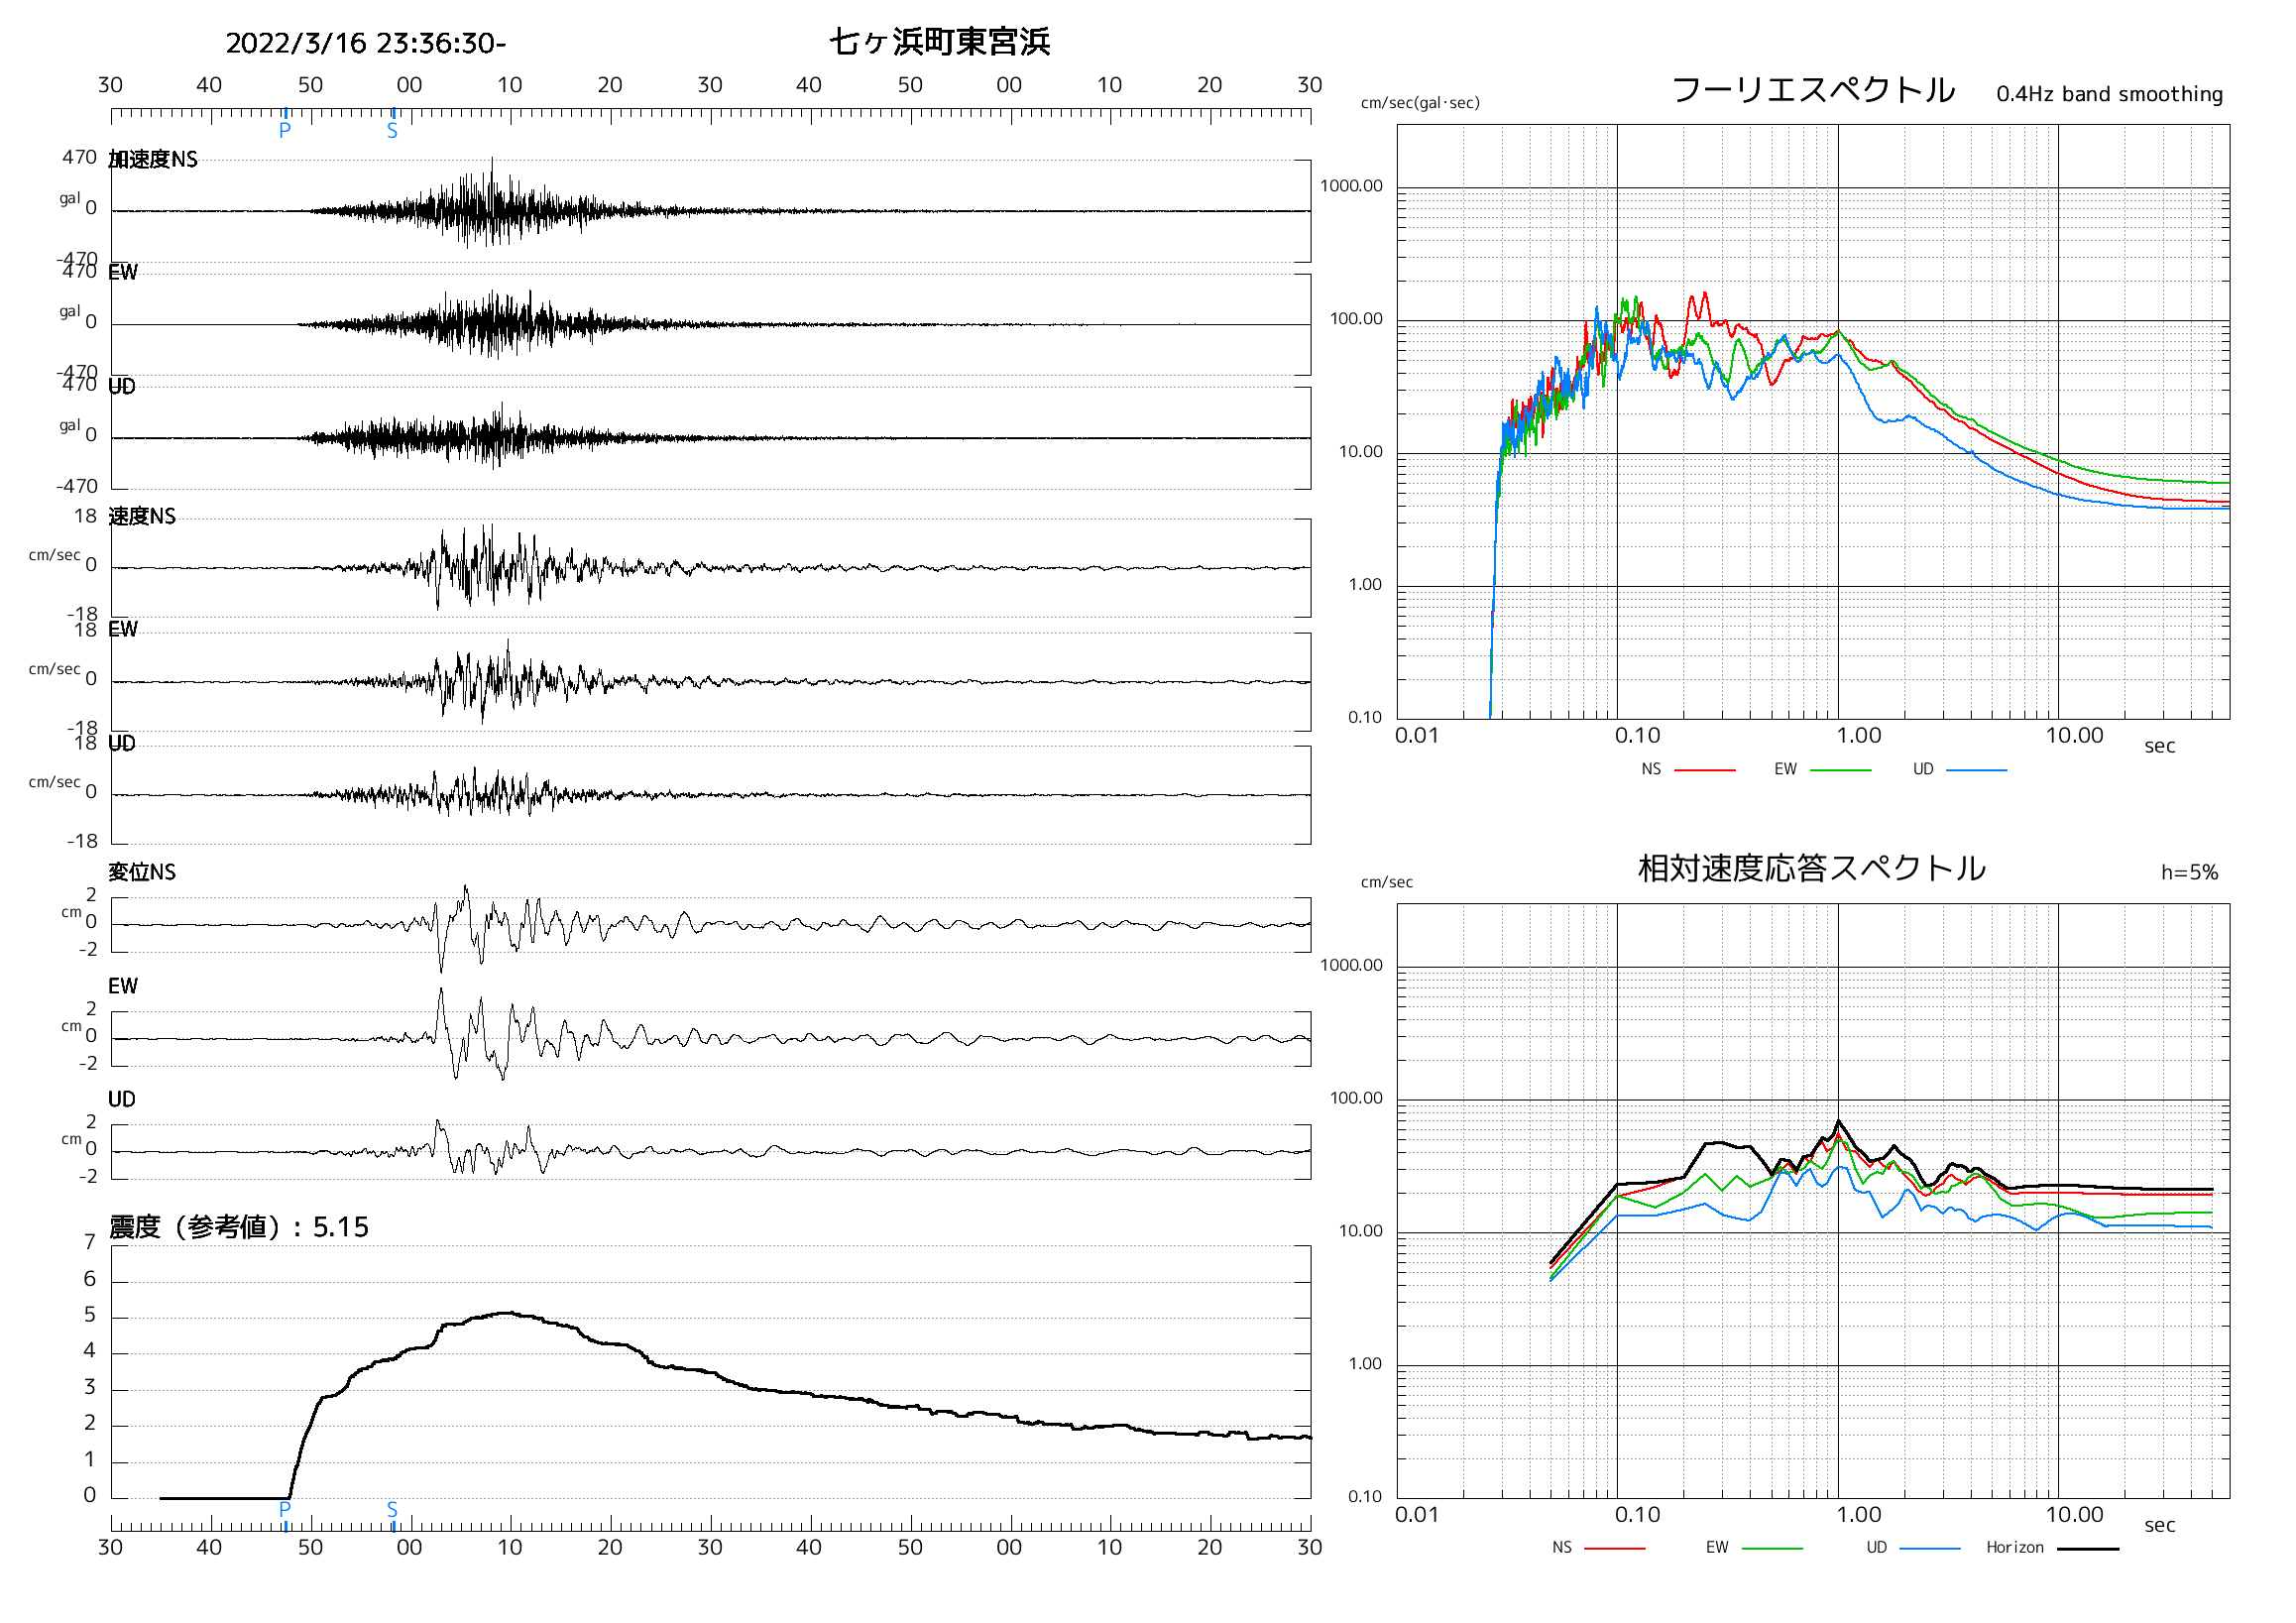Click the "cm/sec(gal·sec)" unit label
Viewport: 2296px width, 1623px height.
[1420, 103]
